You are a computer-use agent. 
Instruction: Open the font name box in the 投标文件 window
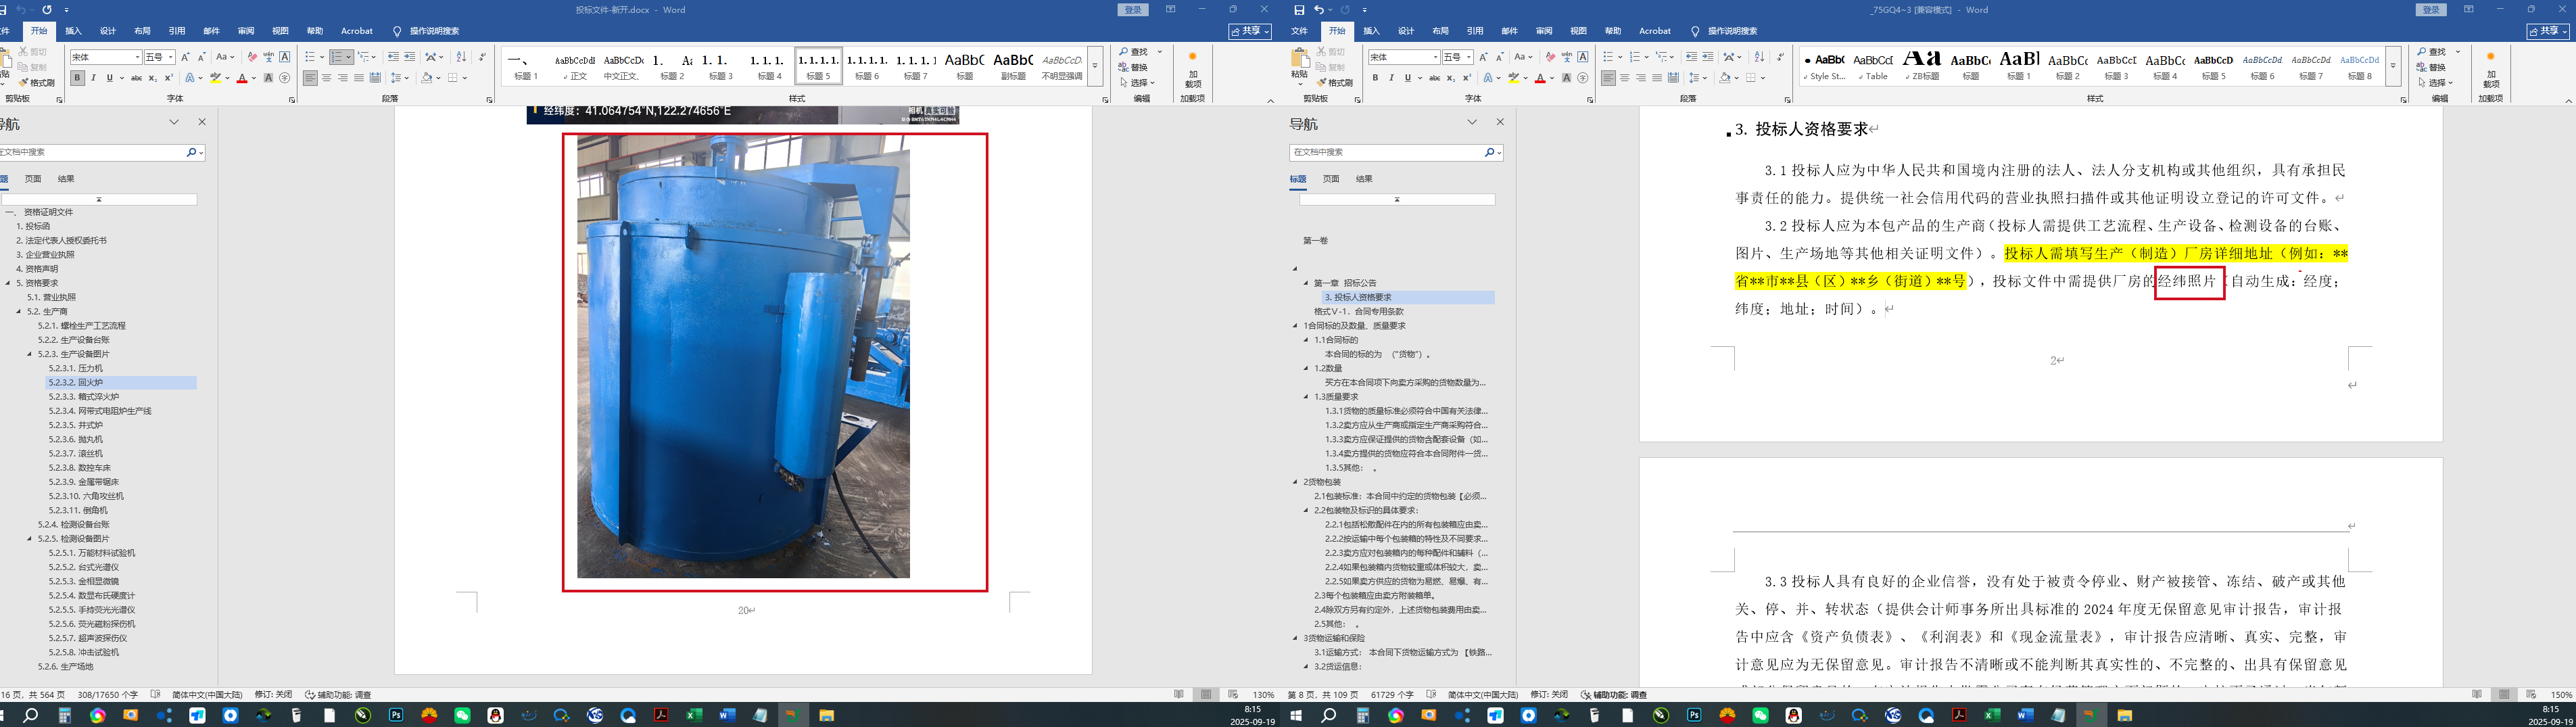pyautogui.click(x=105, y=57)
